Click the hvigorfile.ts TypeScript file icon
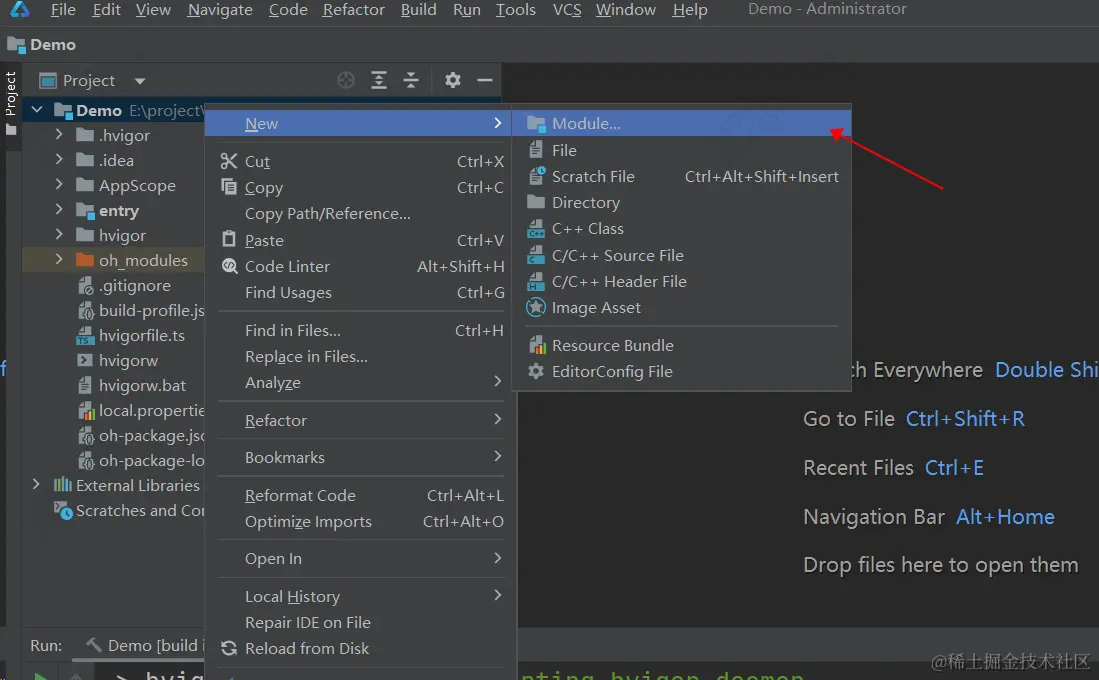Screen dimensions: 1099x680 point(85,336)
